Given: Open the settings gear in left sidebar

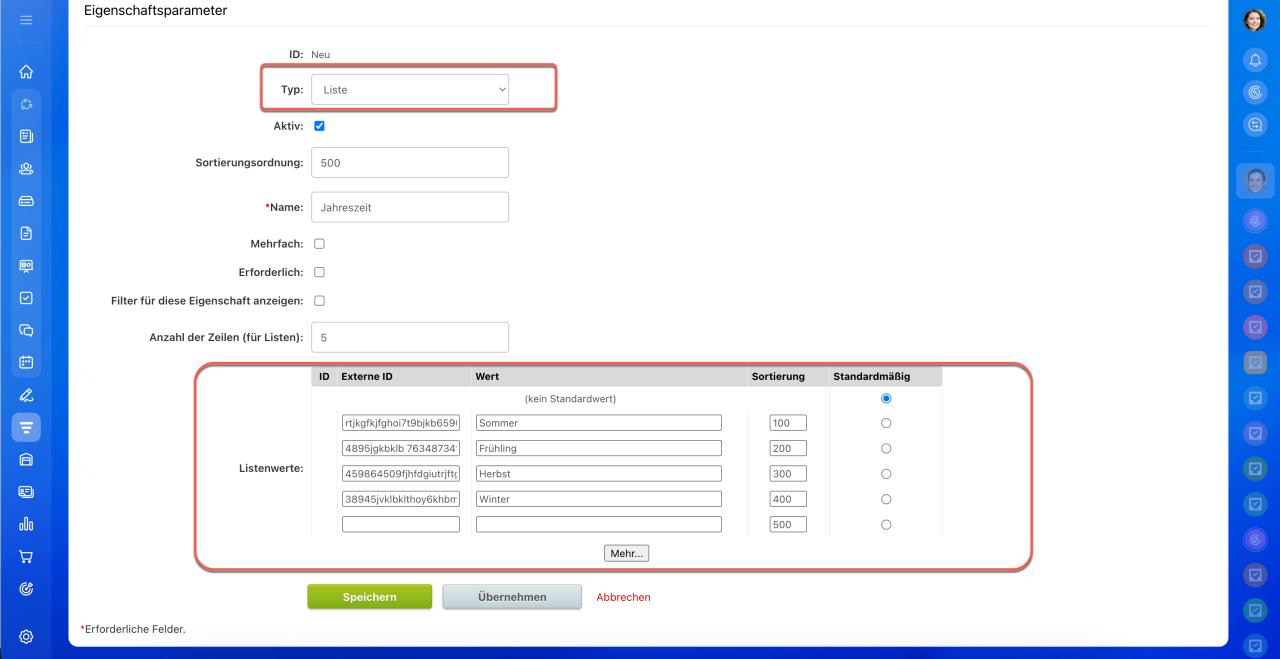Looking at the screenshot, I should coord(26,637).
